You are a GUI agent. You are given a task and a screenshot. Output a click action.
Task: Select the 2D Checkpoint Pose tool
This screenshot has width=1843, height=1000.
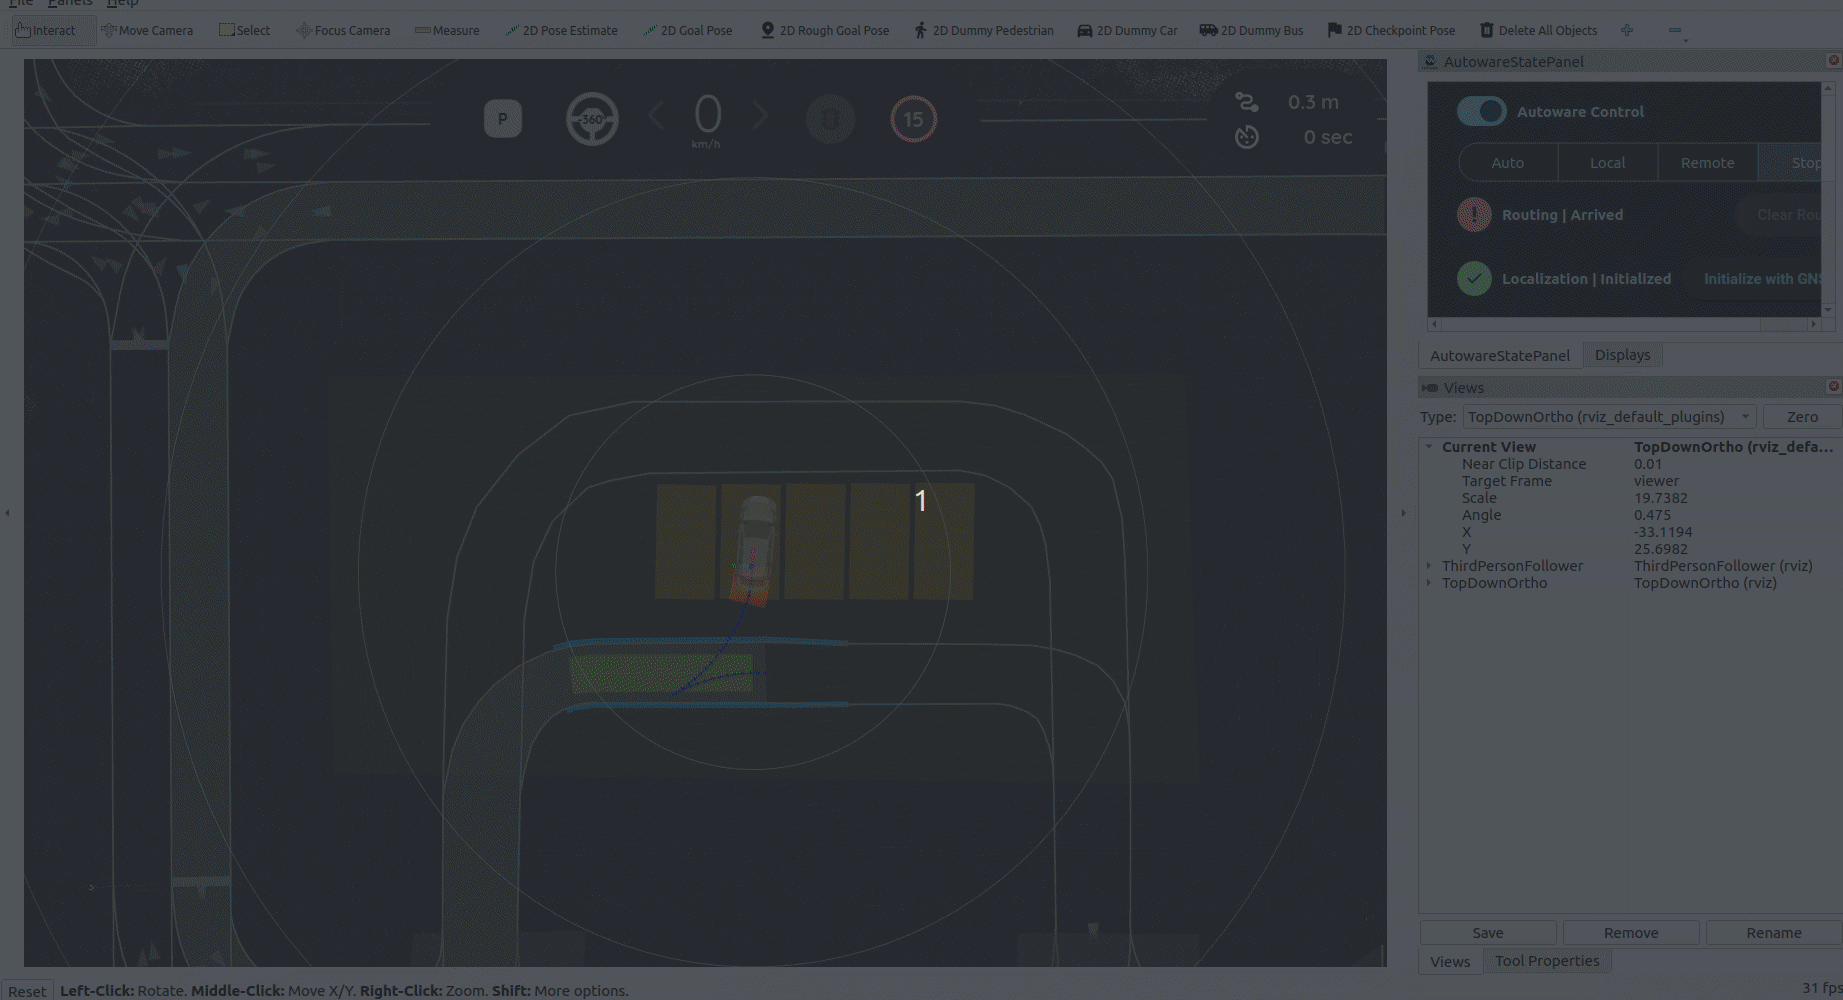pyautogui.click(x=1391, y=30)
